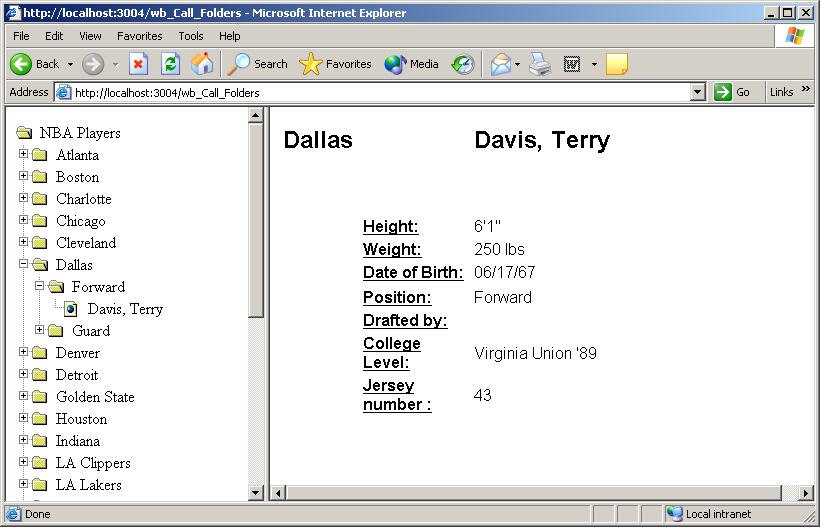Click the tree pane vertical scroll thumb

tap(255, 220)
